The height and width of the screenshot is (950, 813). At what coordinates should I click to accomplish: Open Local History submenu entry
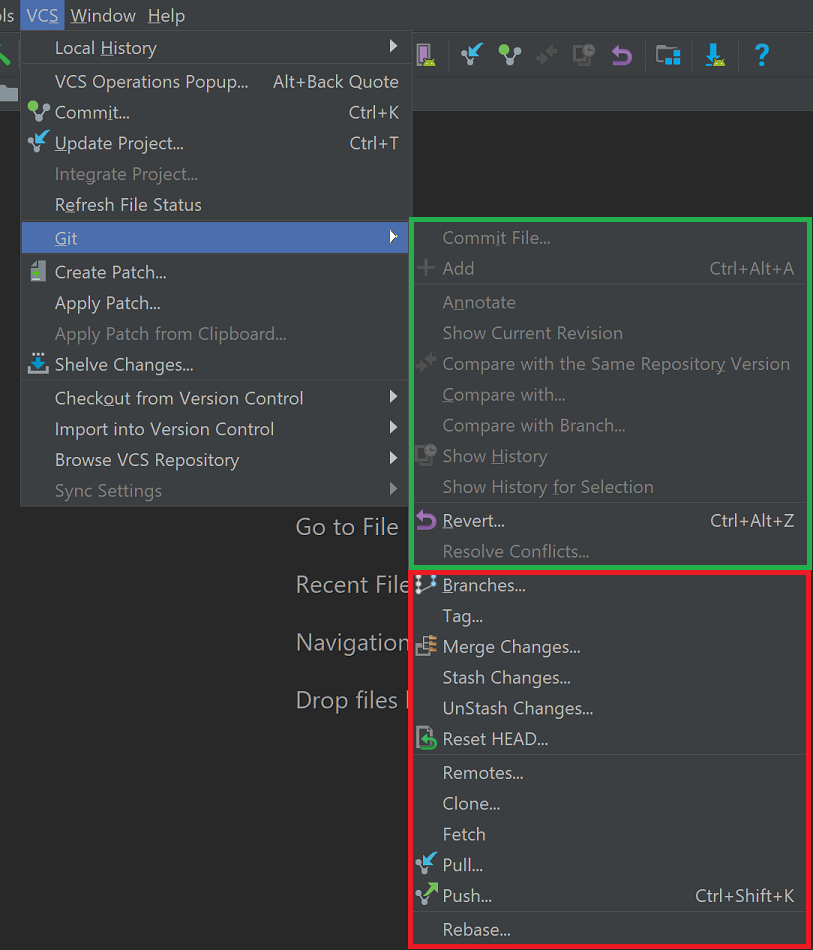pyautogui.click(x=216, y=47)
